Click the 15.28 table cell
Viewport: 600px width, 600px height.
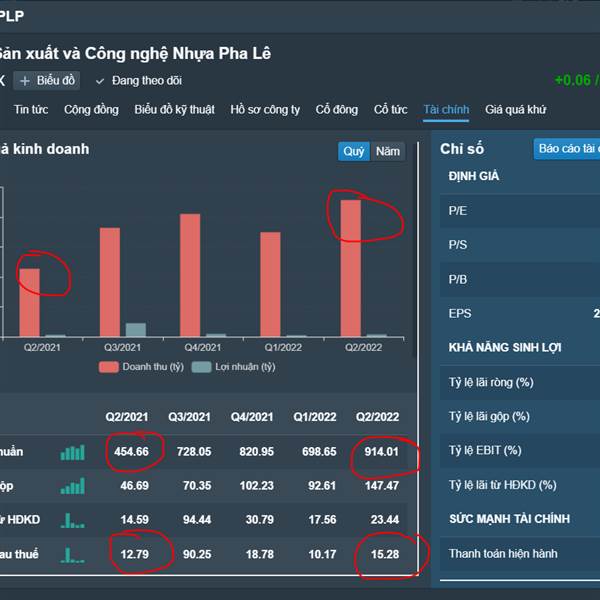click(385, 554)
